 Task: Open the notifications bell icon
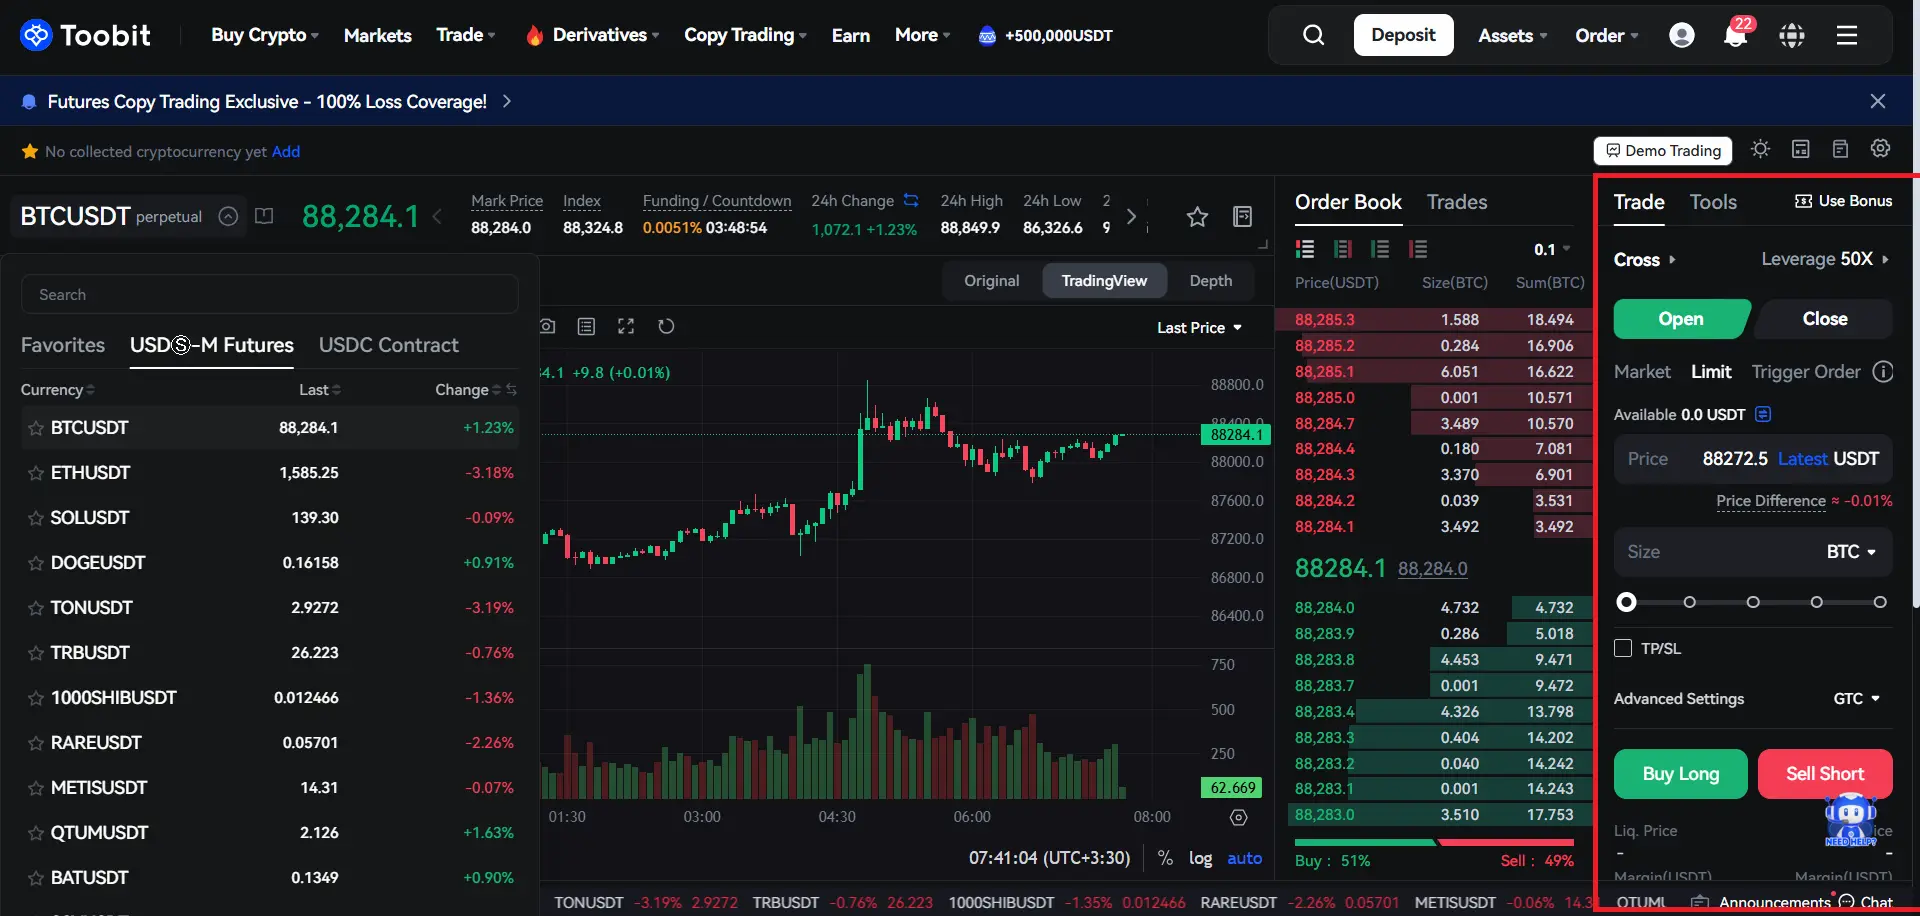[x=1735, y=35]
